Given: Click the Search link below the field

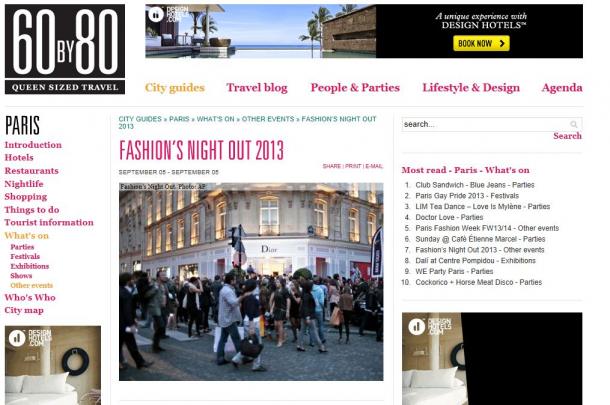Looking at the screenshot, I should [x=567, y=136].
